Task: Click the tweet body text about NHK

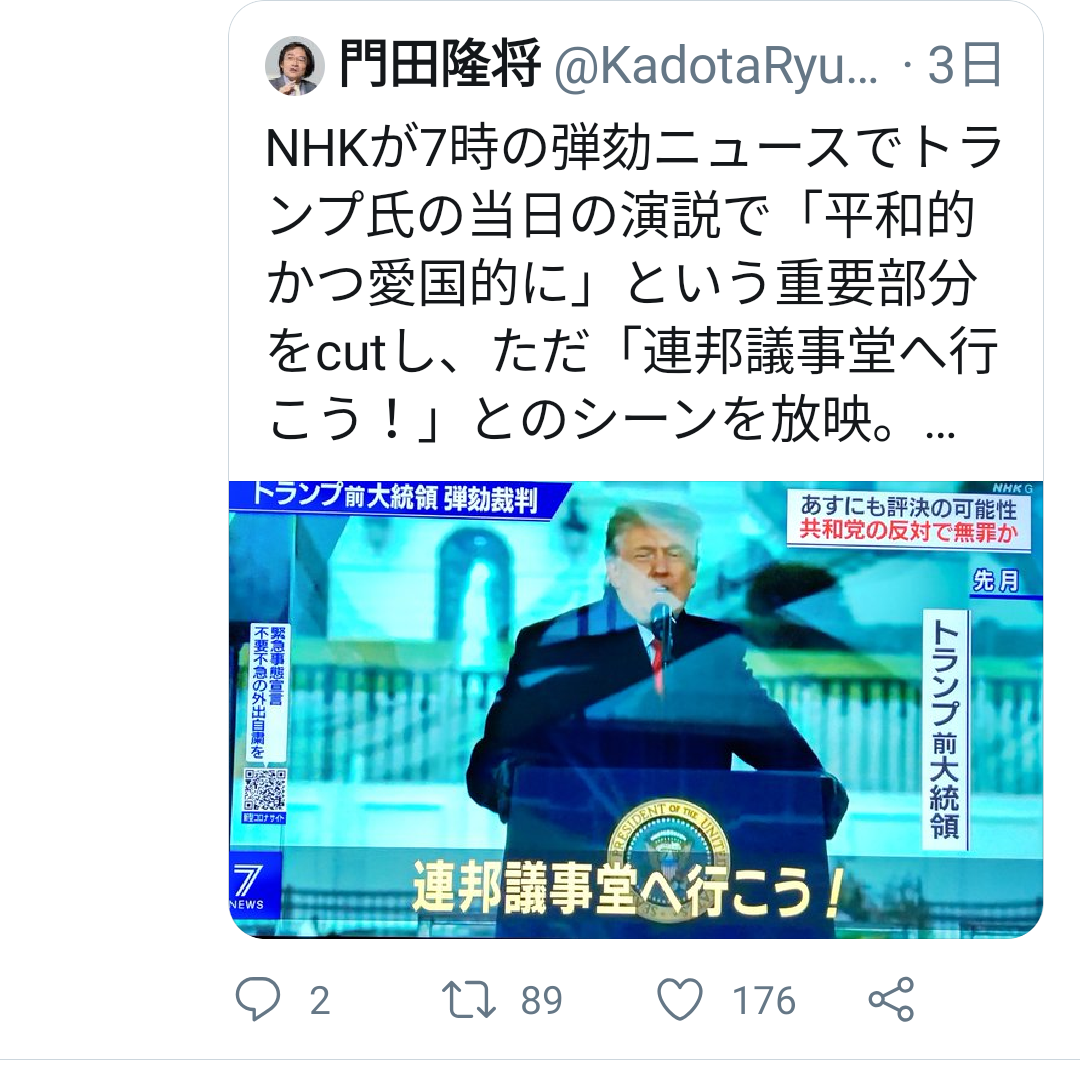Action: pos(634,283)
